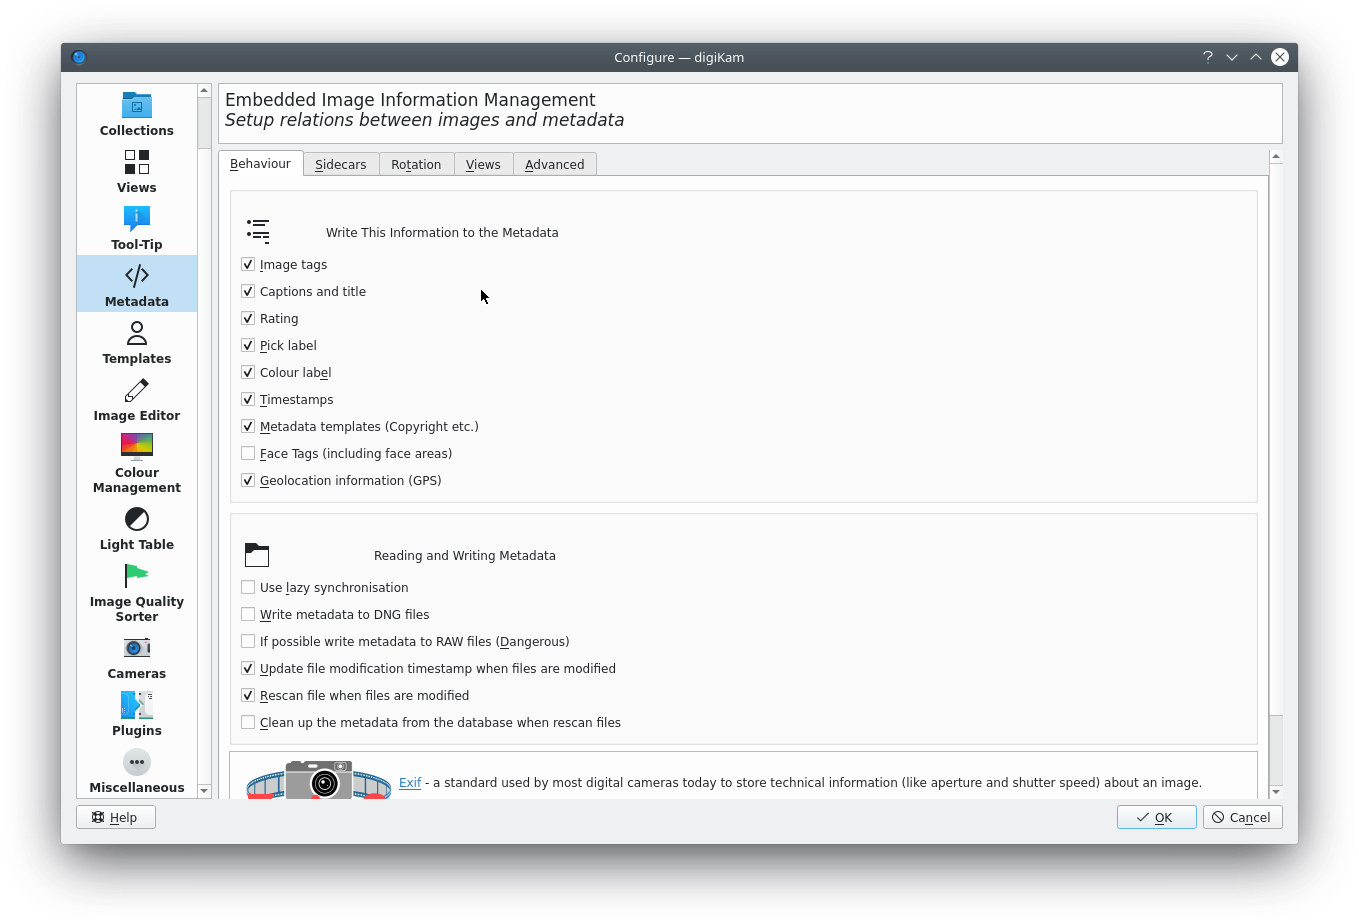Open the Collections settings page
Screen dimensions: 1359x923
[x=137, y=114]
